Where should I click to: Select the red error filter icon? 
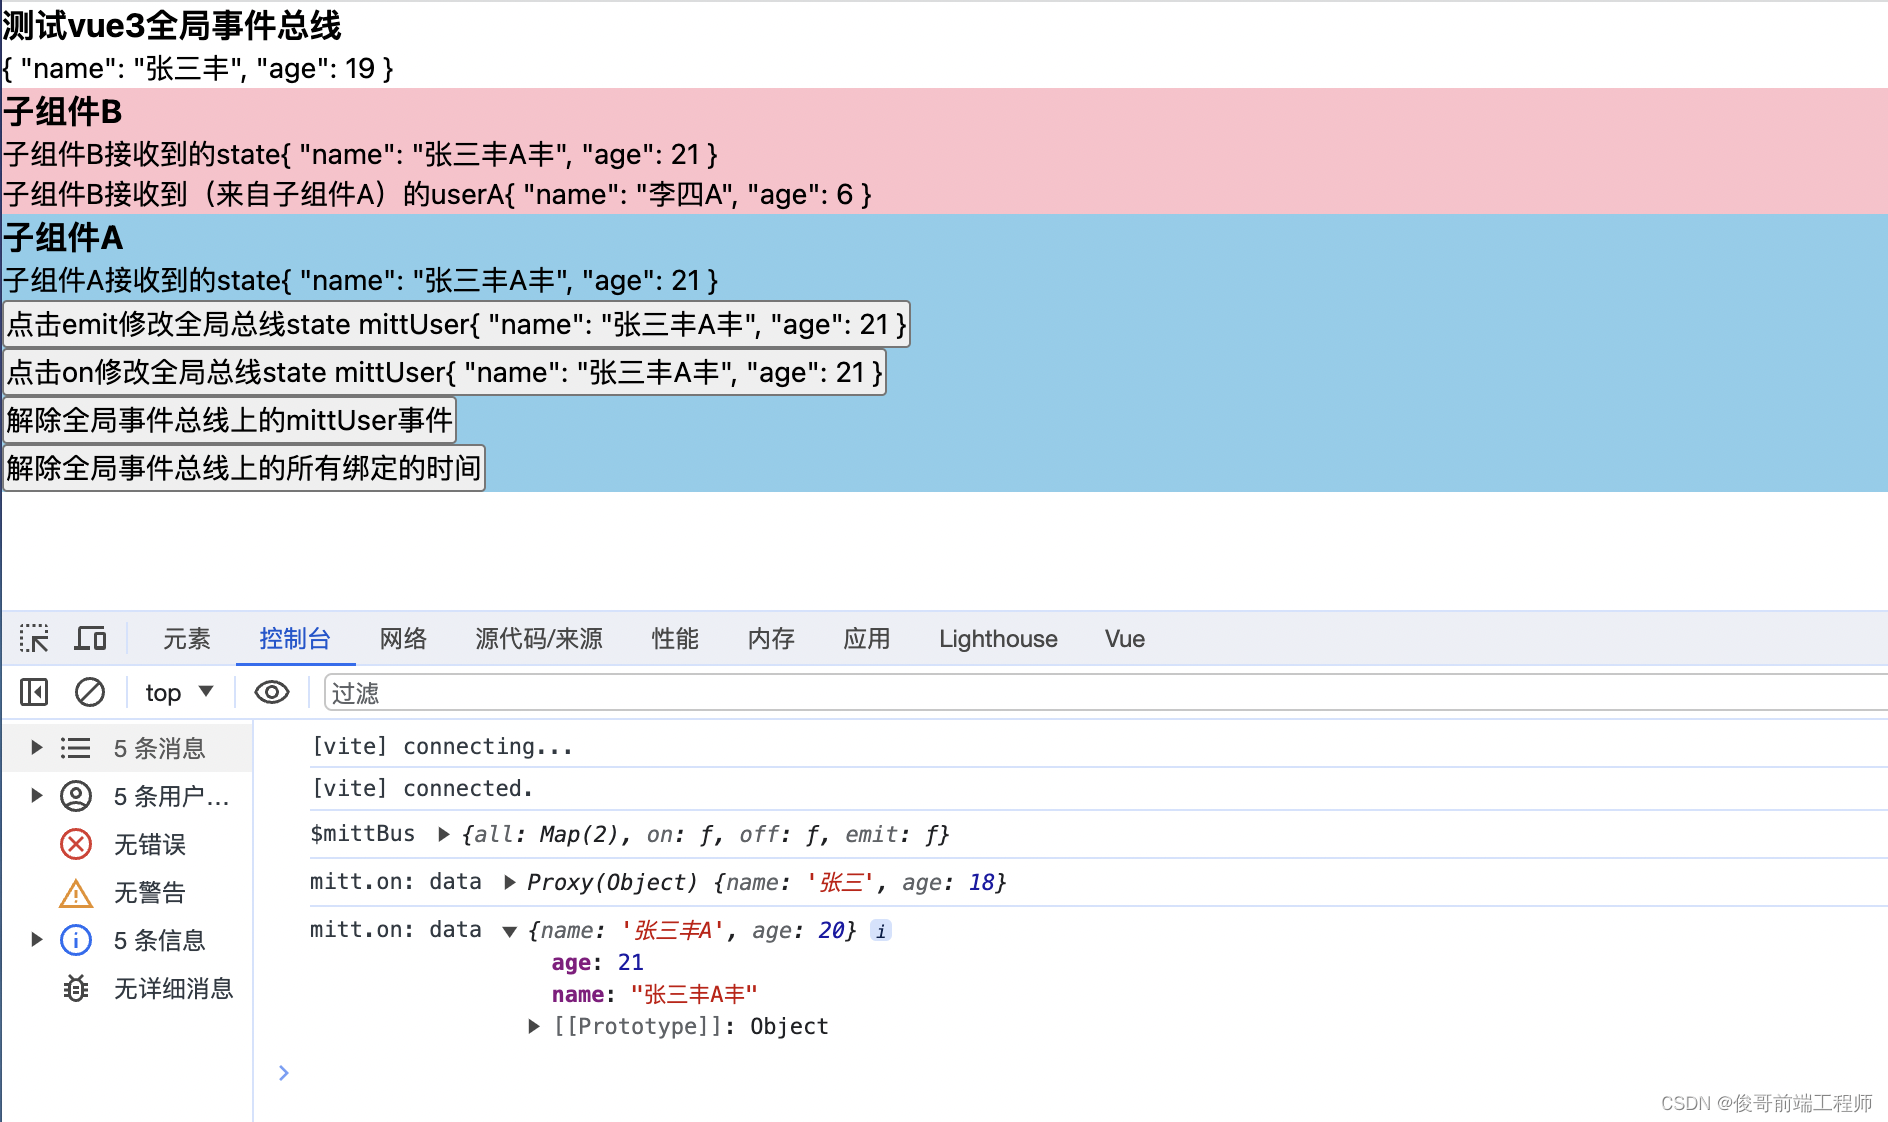coord(76,844)
